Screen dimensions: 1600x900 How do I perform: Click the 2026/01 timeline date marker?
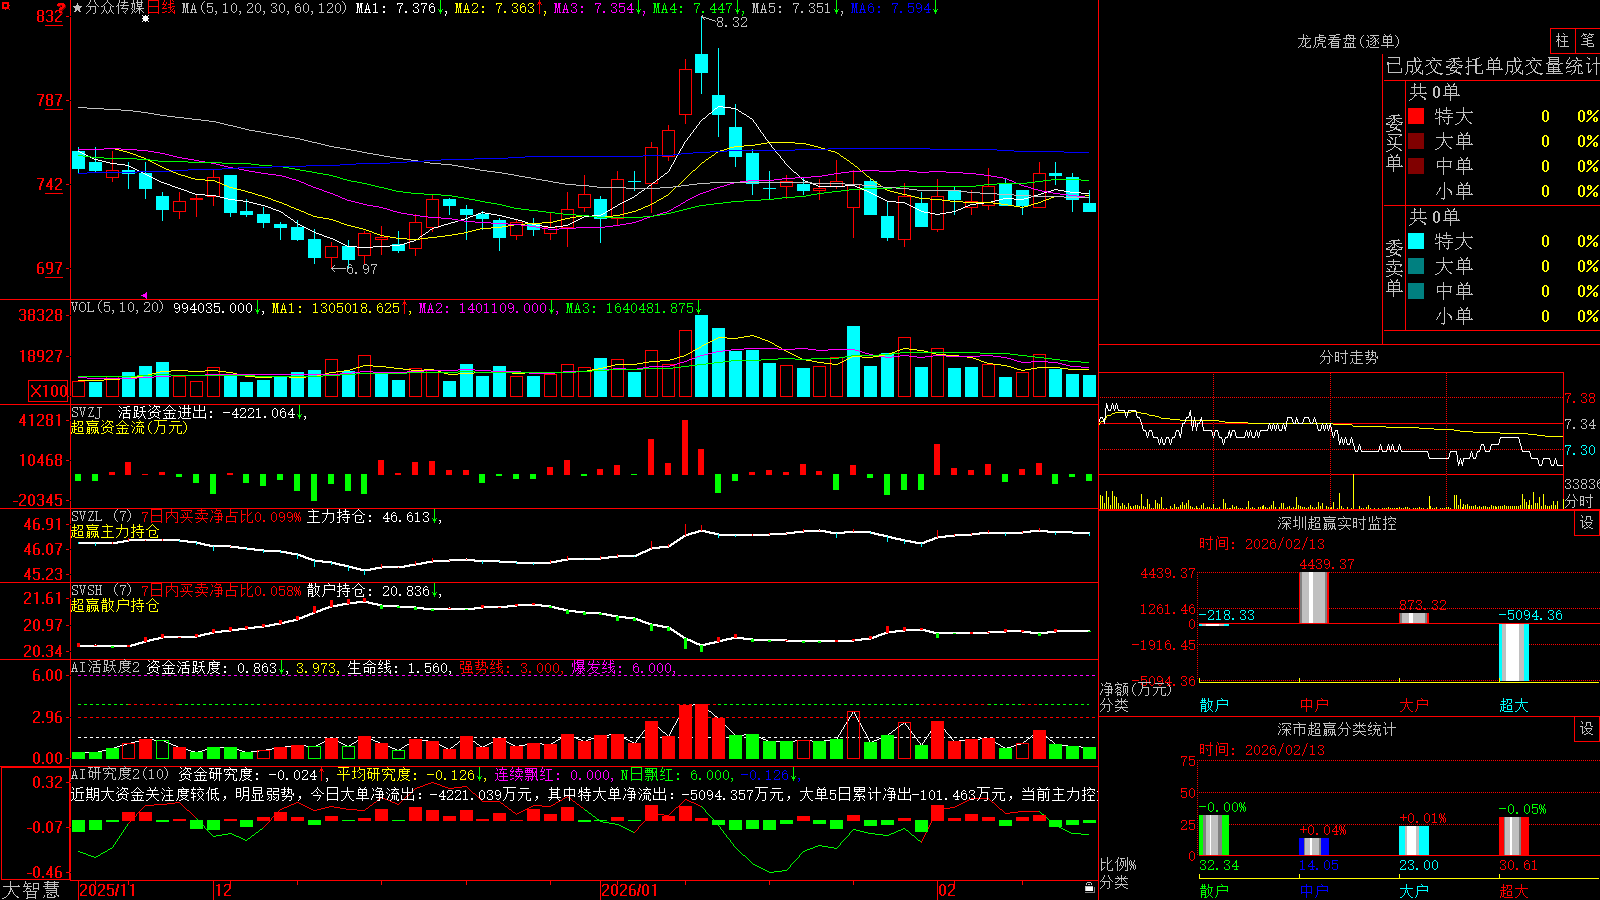[630, 890]
